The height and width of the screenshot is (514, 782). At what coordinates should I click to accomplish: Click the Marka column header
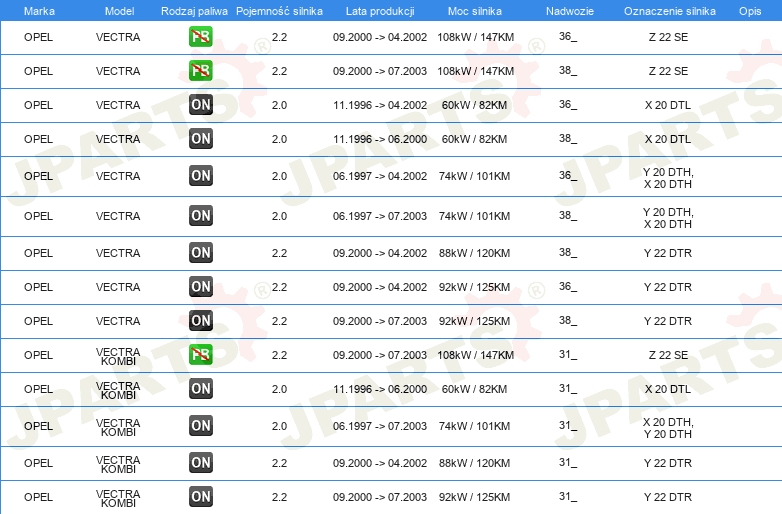[x=39, y=11]
